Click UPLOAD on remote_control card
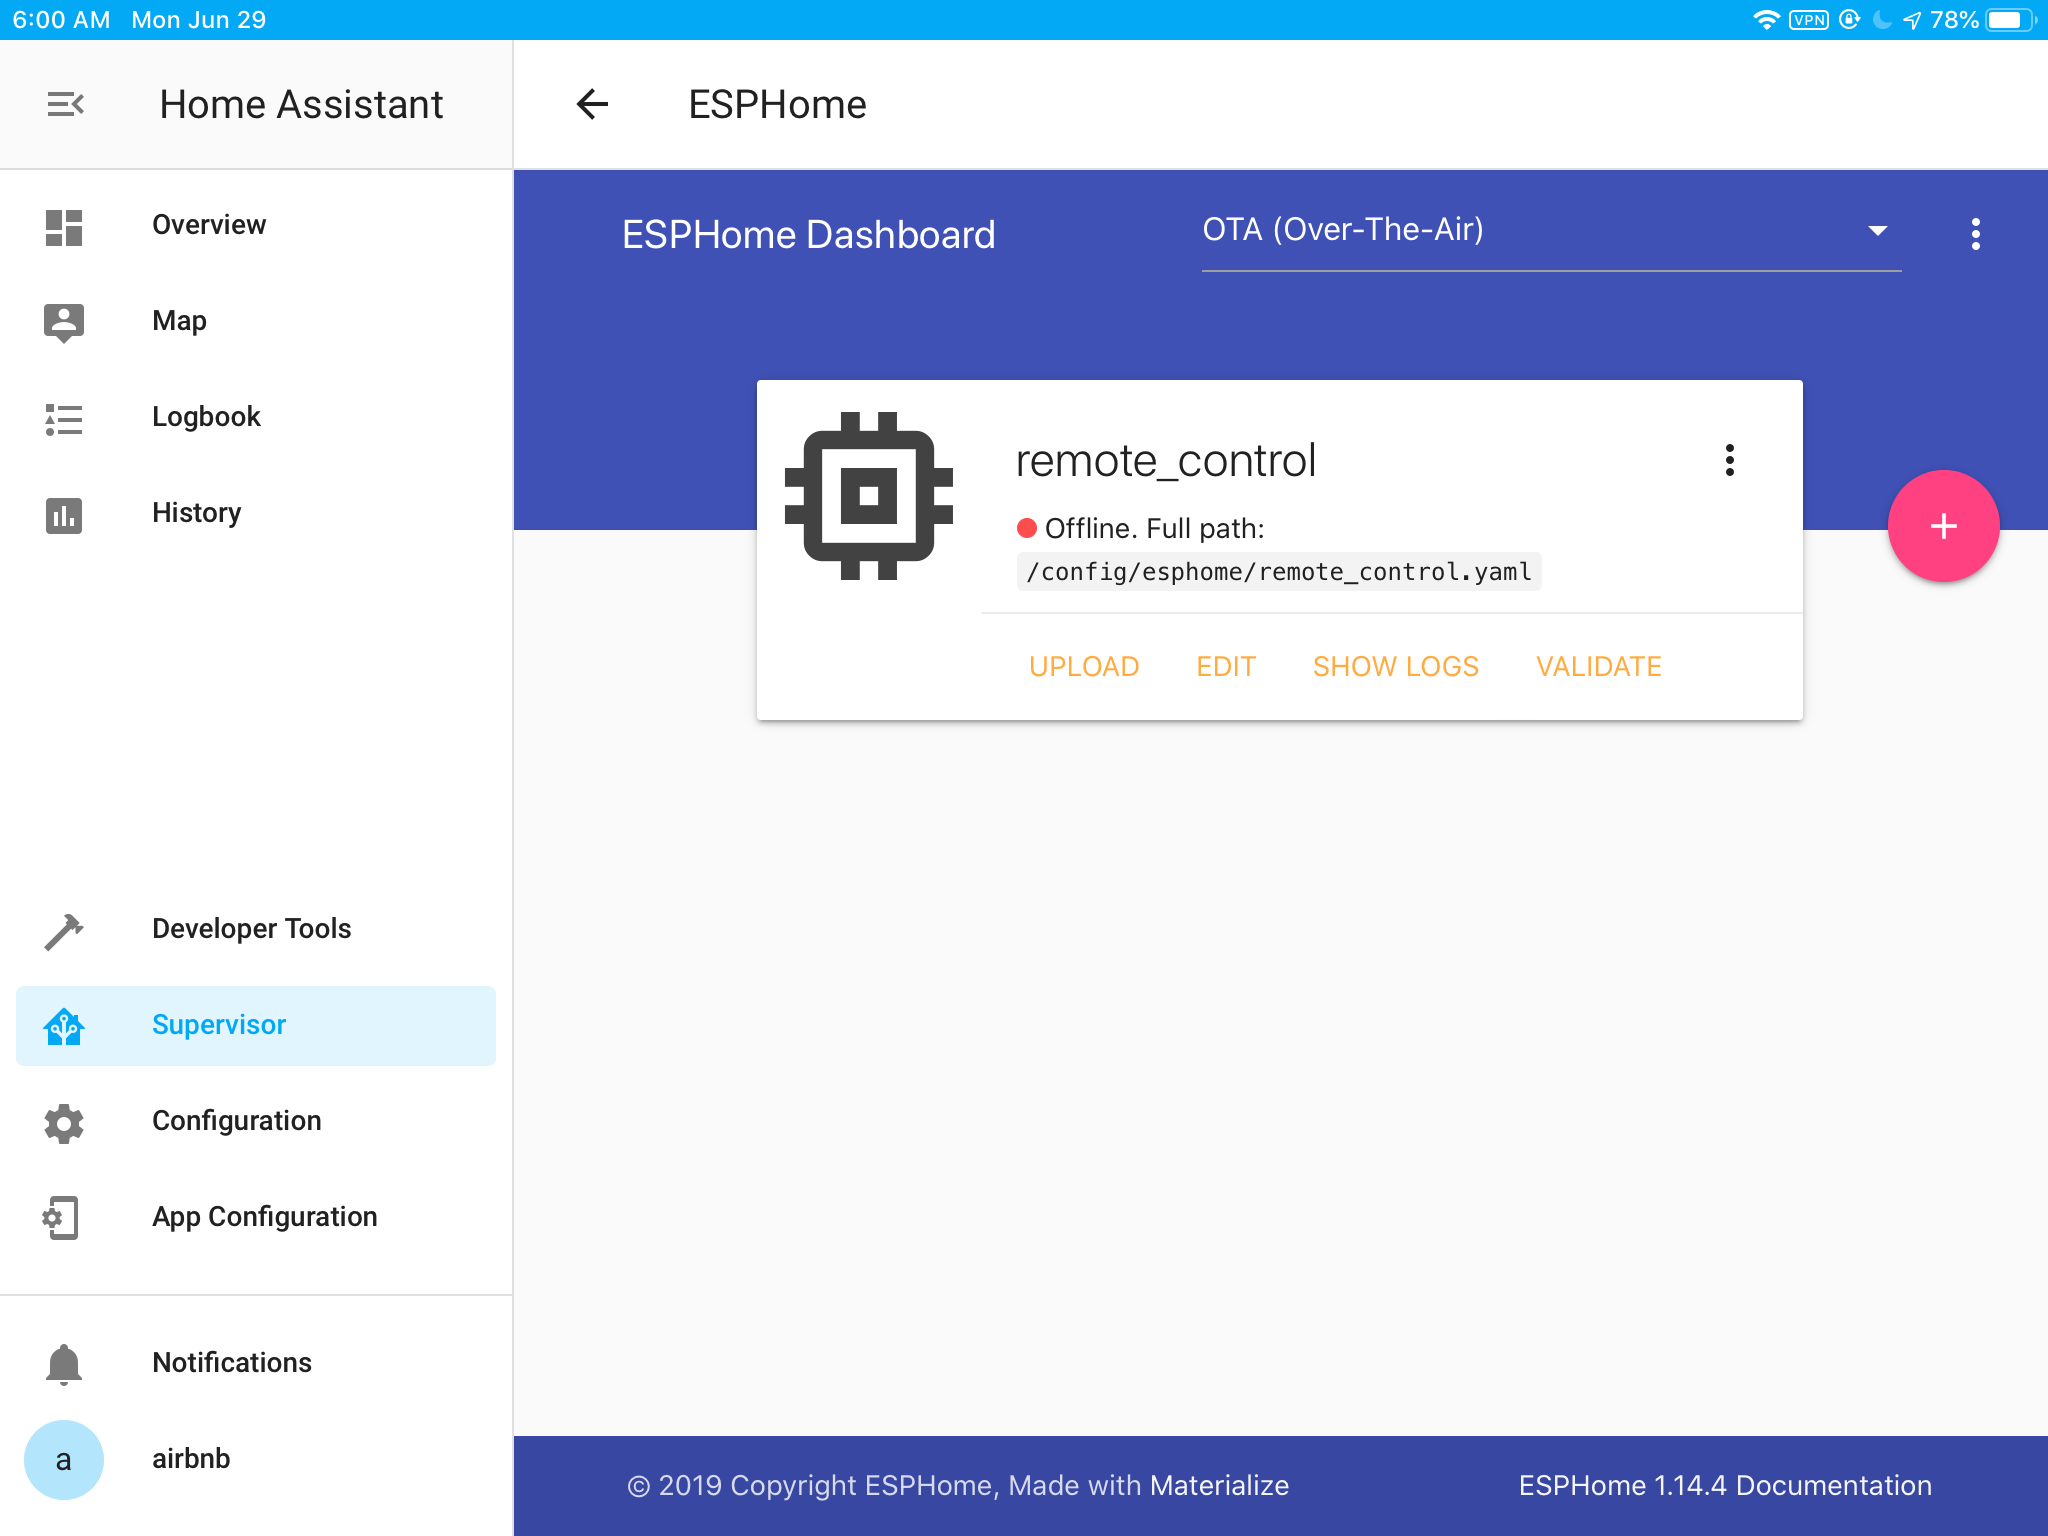 click(1084, 667)
